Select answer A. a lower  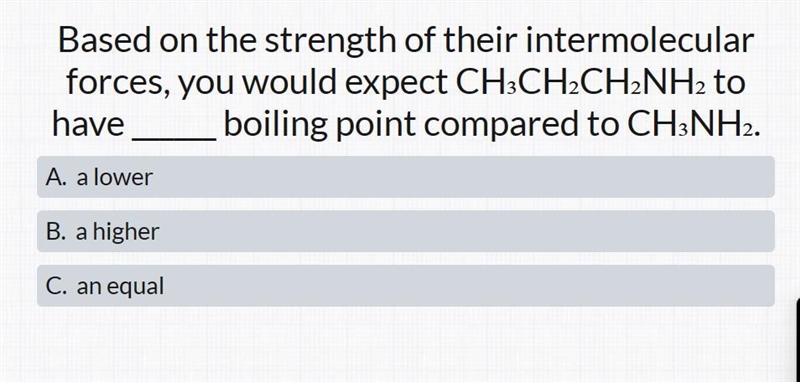(406, 177)
